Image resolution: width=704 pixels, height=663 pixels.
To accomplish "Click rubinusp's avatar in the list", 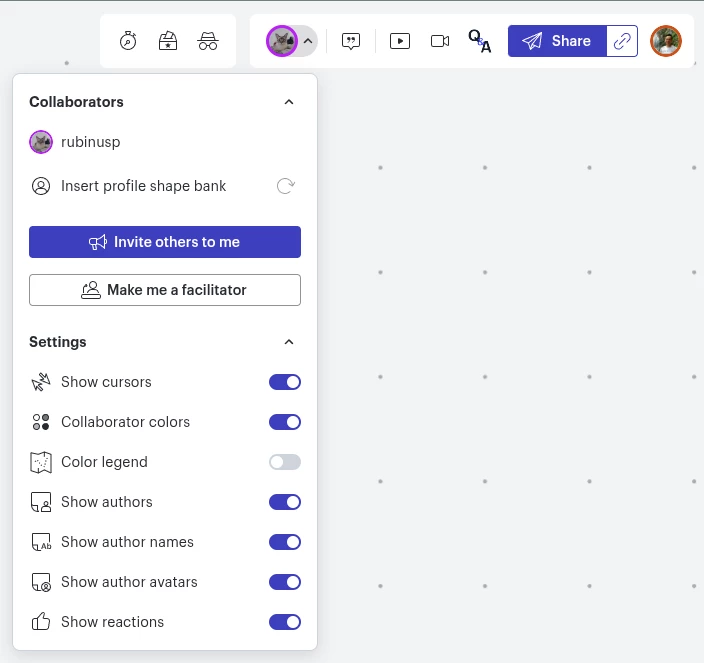I will click(x=41, y=142).
